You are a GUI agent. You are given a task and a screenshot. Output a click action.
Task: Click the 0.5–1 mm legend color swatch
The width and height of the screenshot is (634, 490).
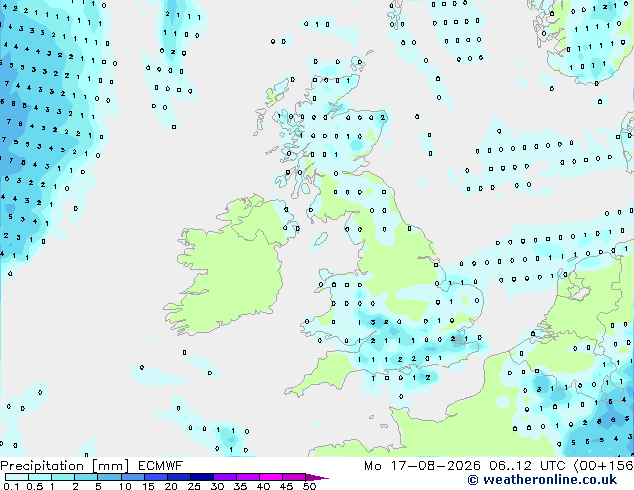point(40,477)
